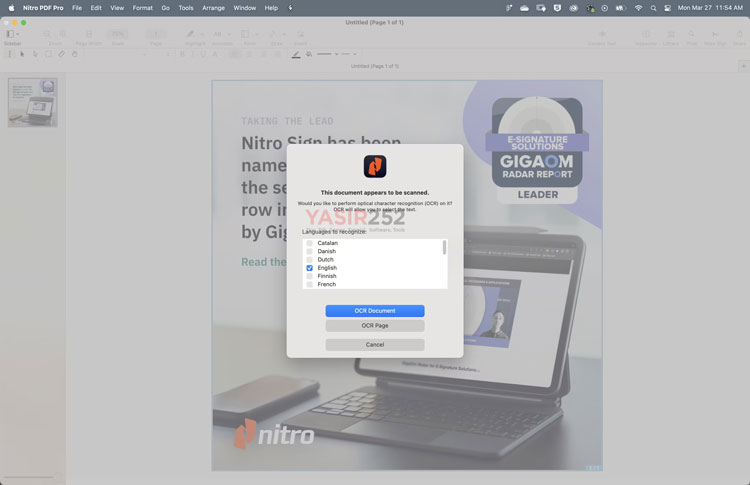This screenshot has width=750, height=485.
Task: Click the battery status icon
Action: point(621,8)
